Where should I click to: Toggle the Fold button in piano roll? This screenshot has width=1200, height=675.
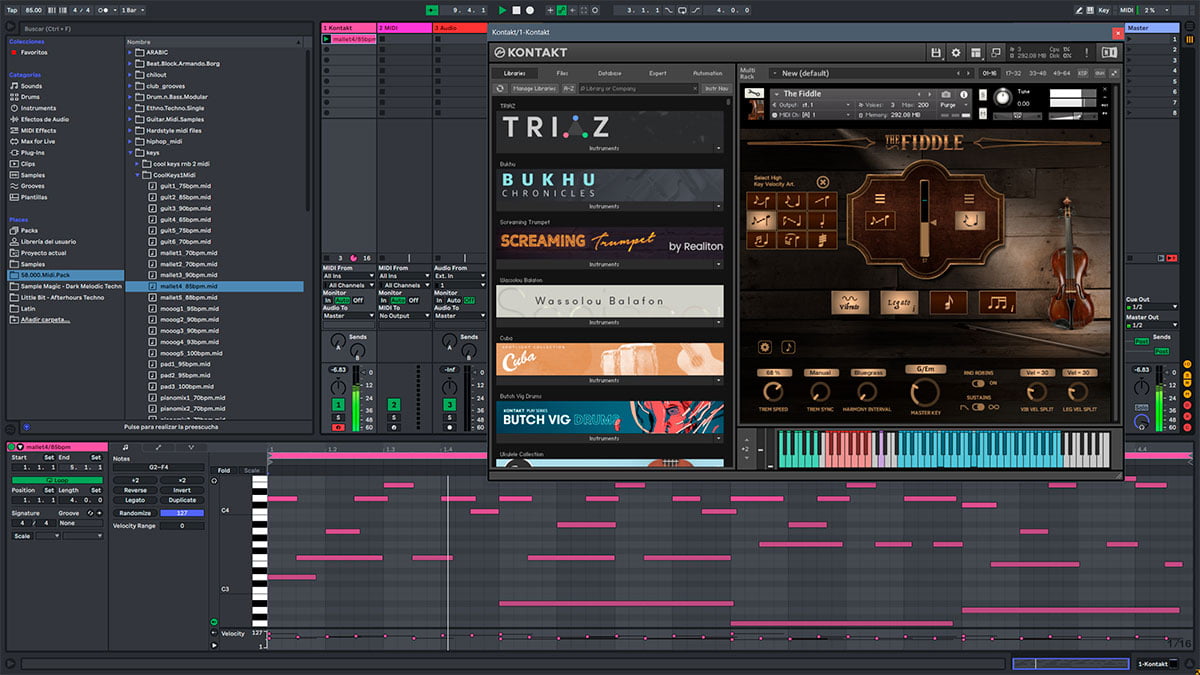click(x=224, y=470)
